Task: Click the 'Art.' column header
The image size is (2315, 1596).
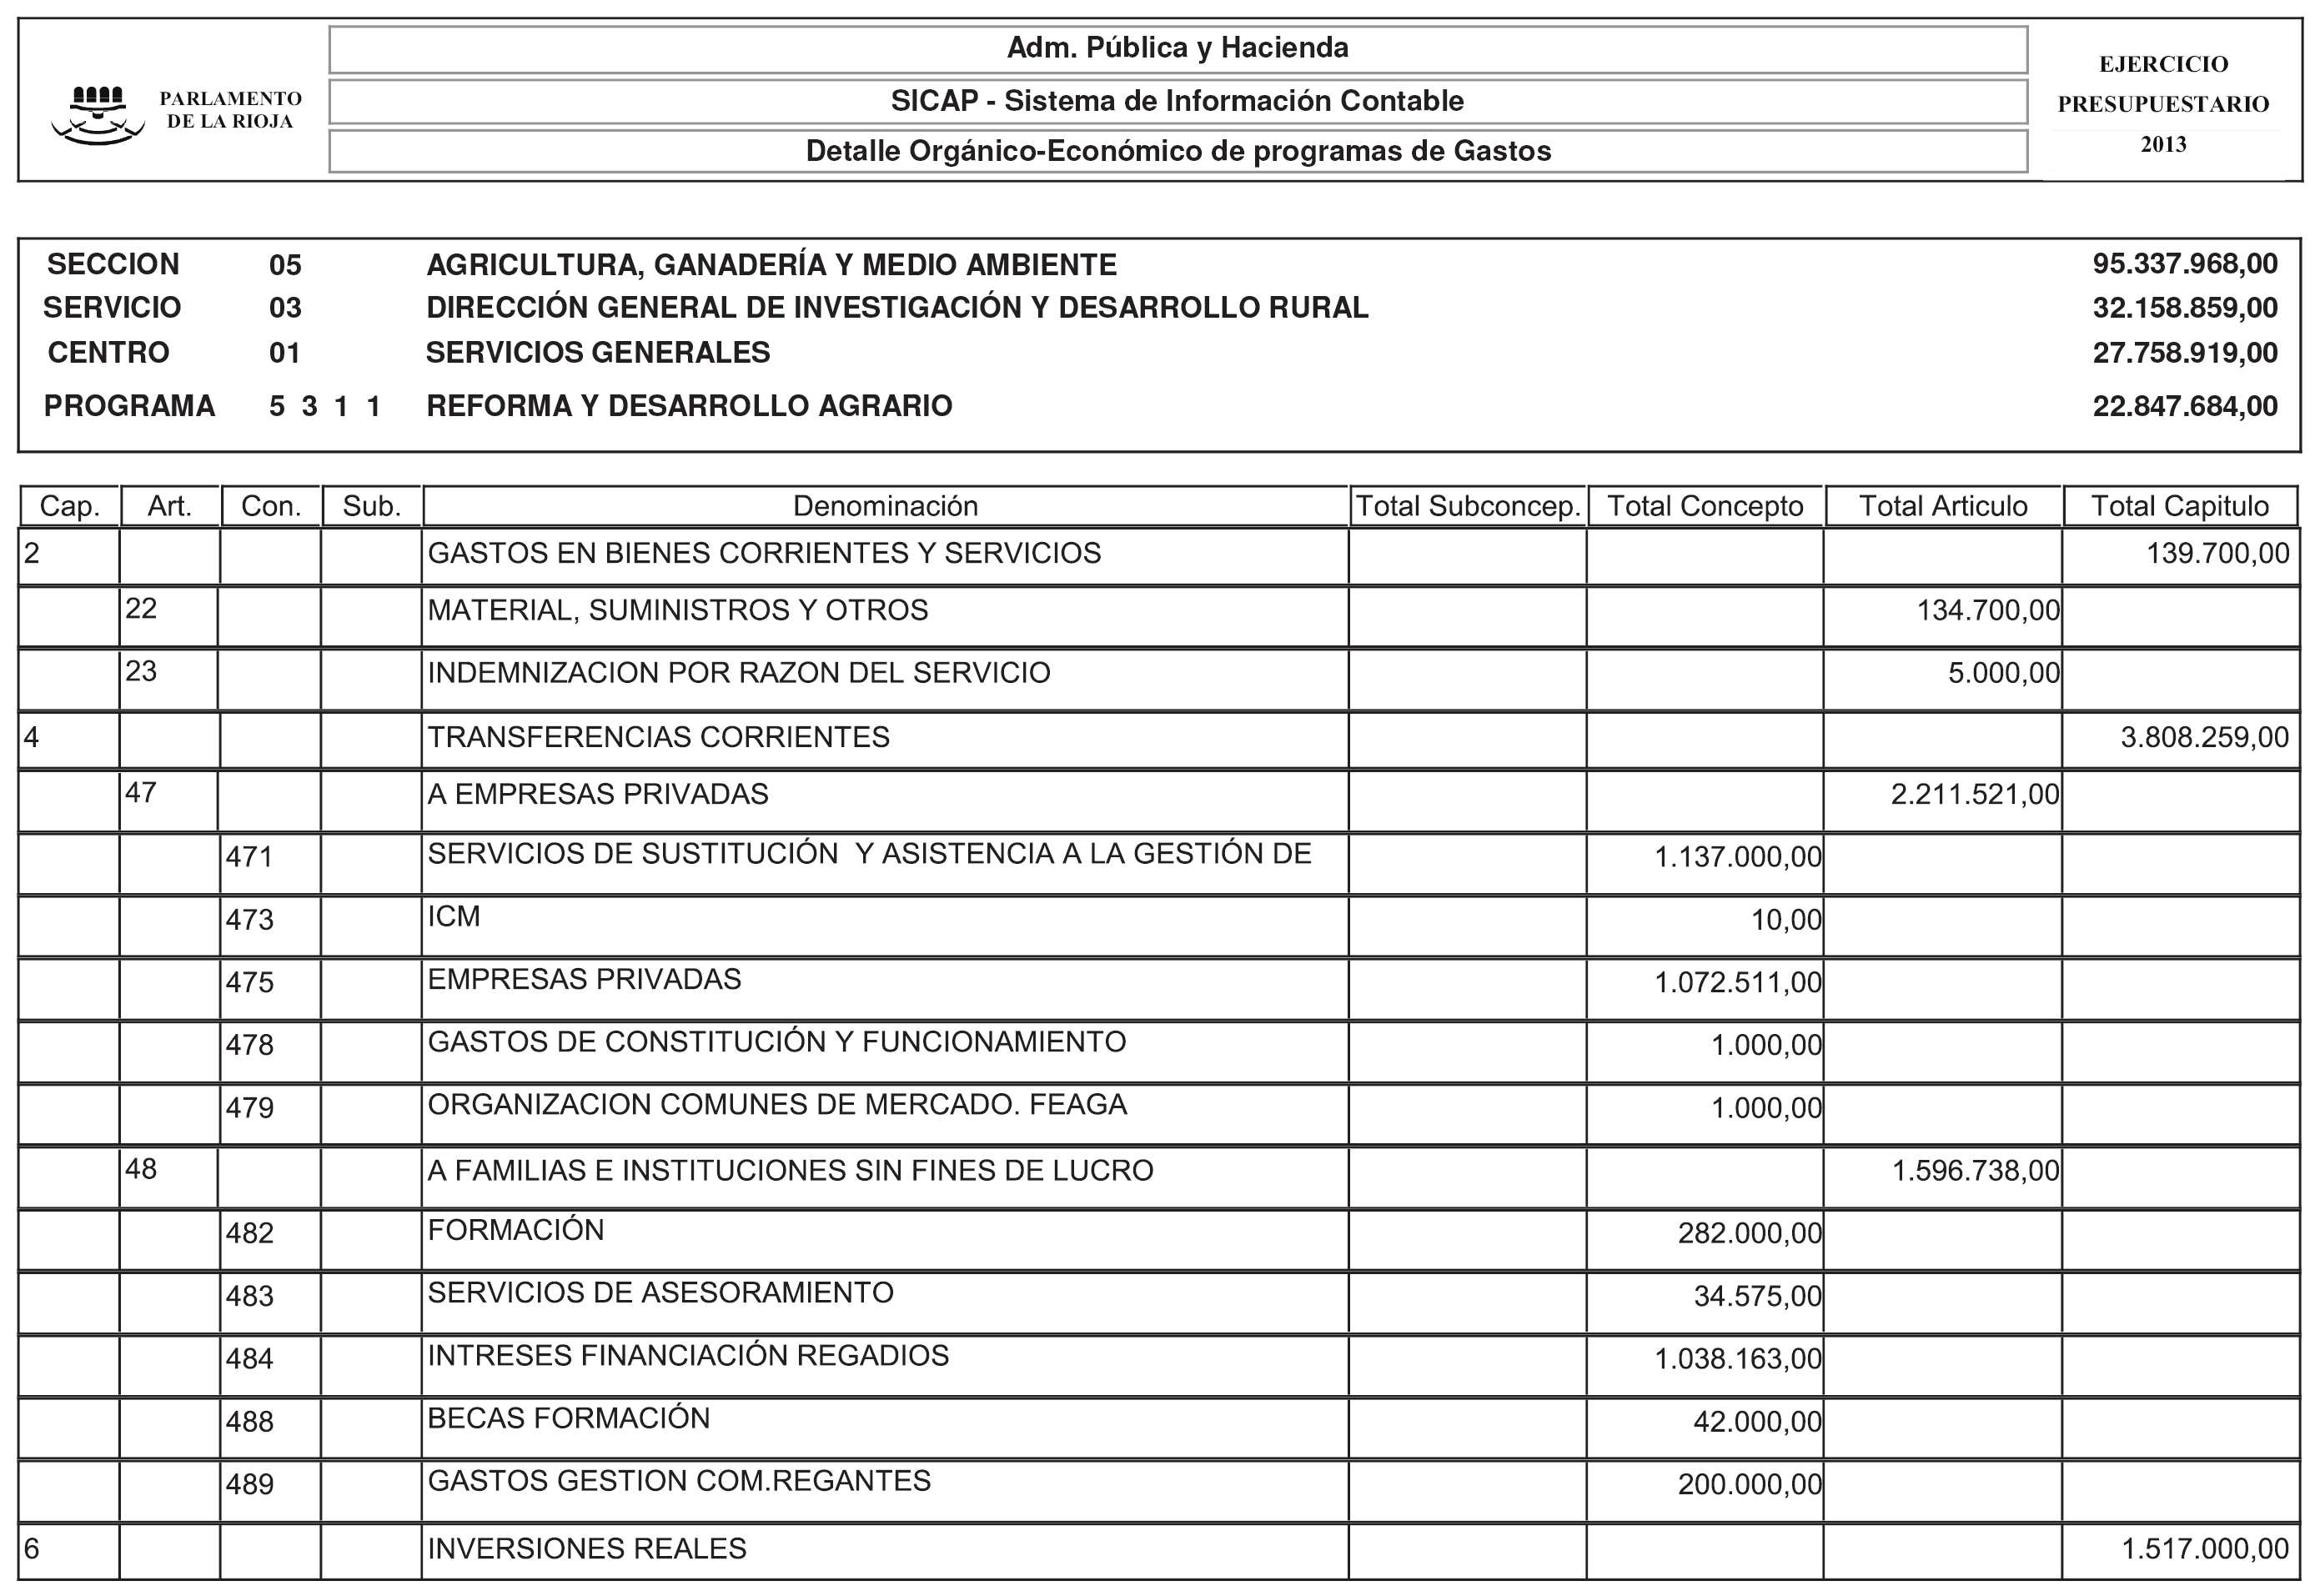Action: 170,506
